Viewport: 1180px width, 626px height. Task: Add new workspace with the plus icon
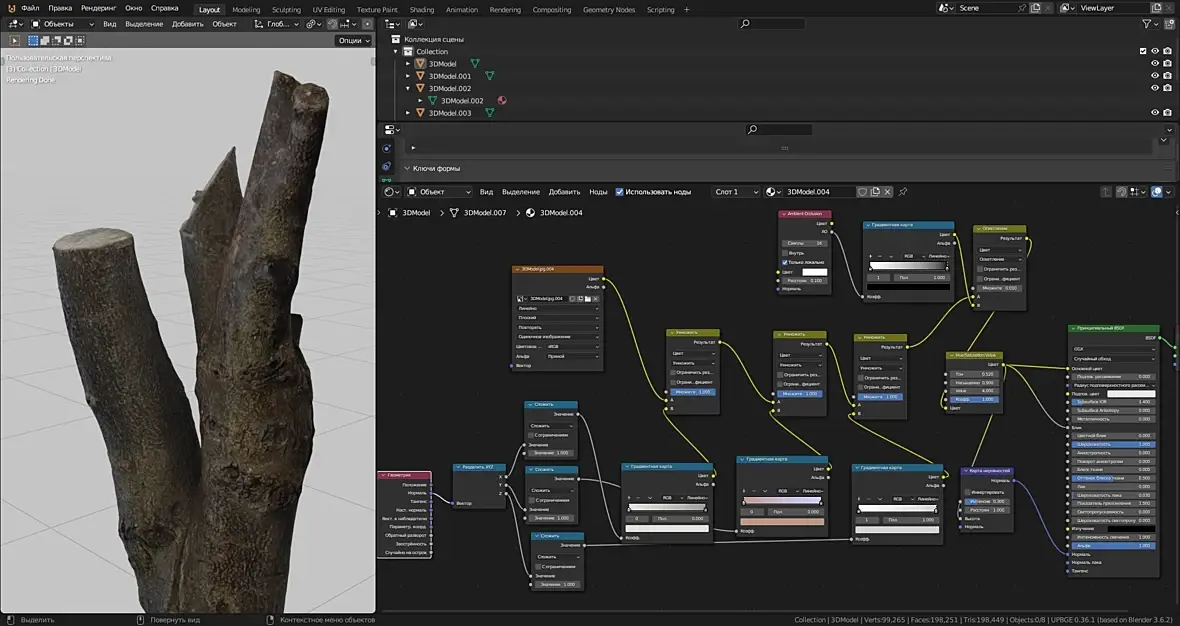coord(687,9)
